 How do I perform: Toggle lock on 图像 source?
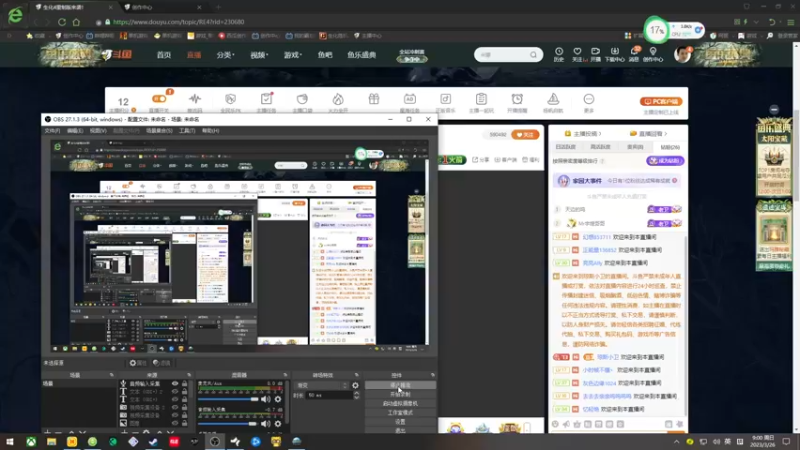point(185,423)
